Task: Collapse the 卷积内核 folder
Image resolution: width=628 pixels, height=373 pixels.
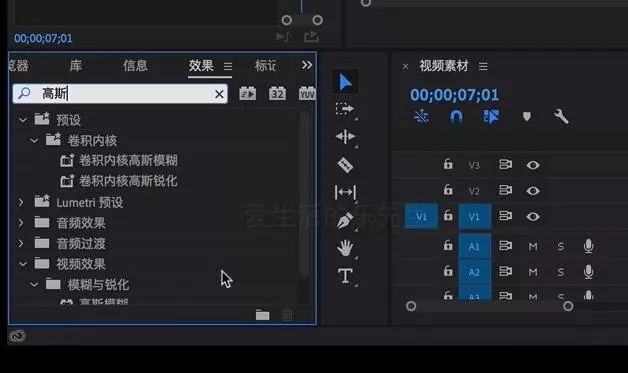Action: [34, 140]
